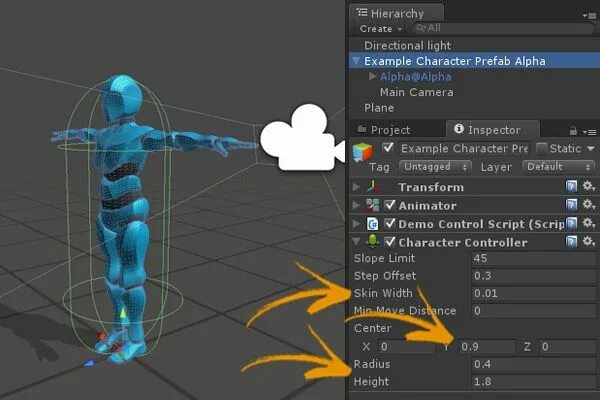Switch to the Project tab
This screenshot has height=400, width=600.
(x=385, y=130)
